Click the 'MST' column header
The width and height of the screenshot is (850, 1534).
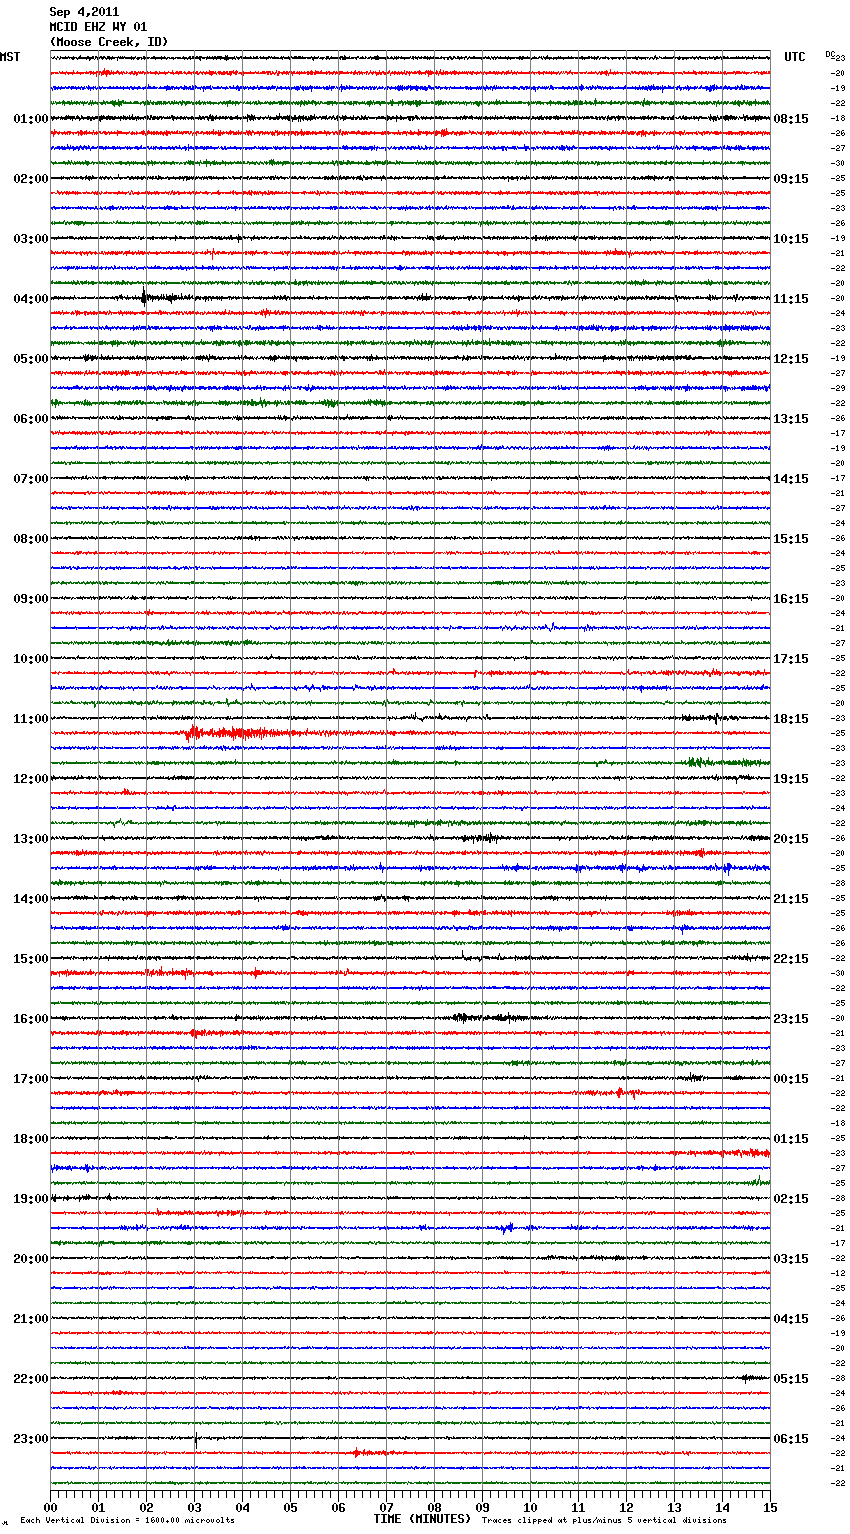point(10,57)
